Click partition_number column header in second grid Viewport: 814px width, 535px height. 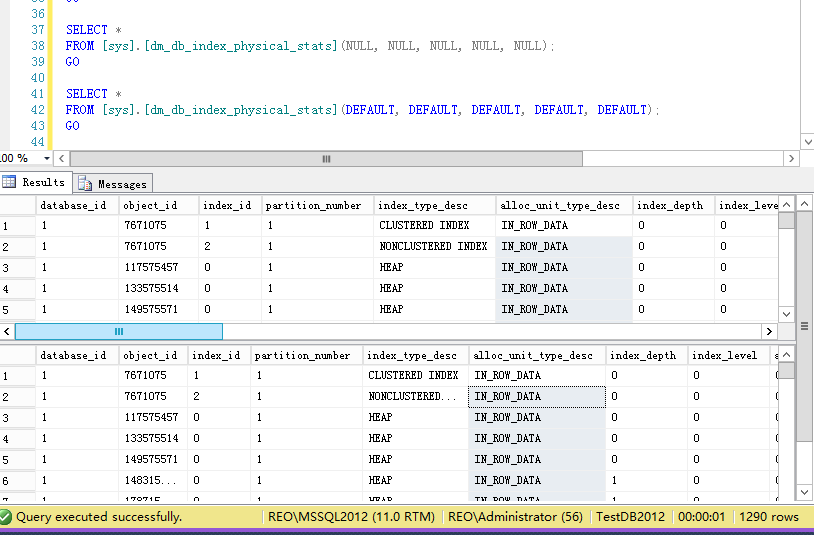pyautogui.click(x=304, y=356)
